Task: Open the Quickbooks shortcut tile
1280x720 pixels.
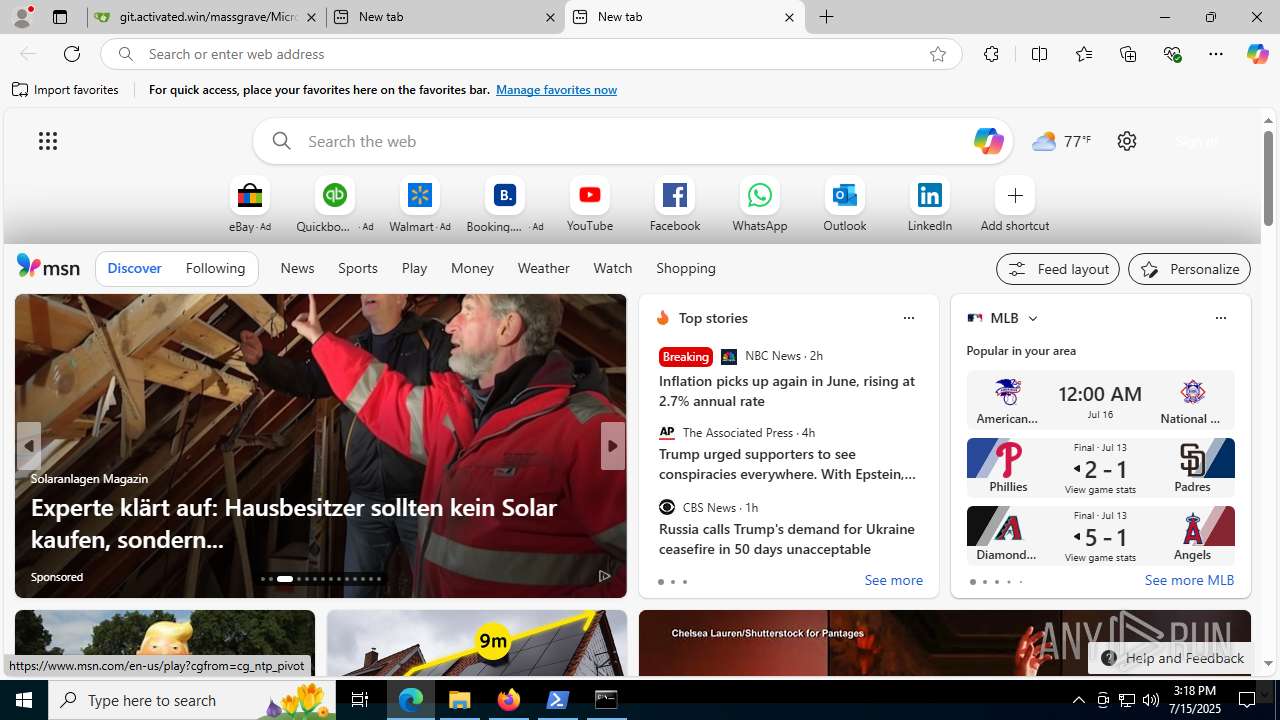Action: pyautogui.click(x=335, y=205)
